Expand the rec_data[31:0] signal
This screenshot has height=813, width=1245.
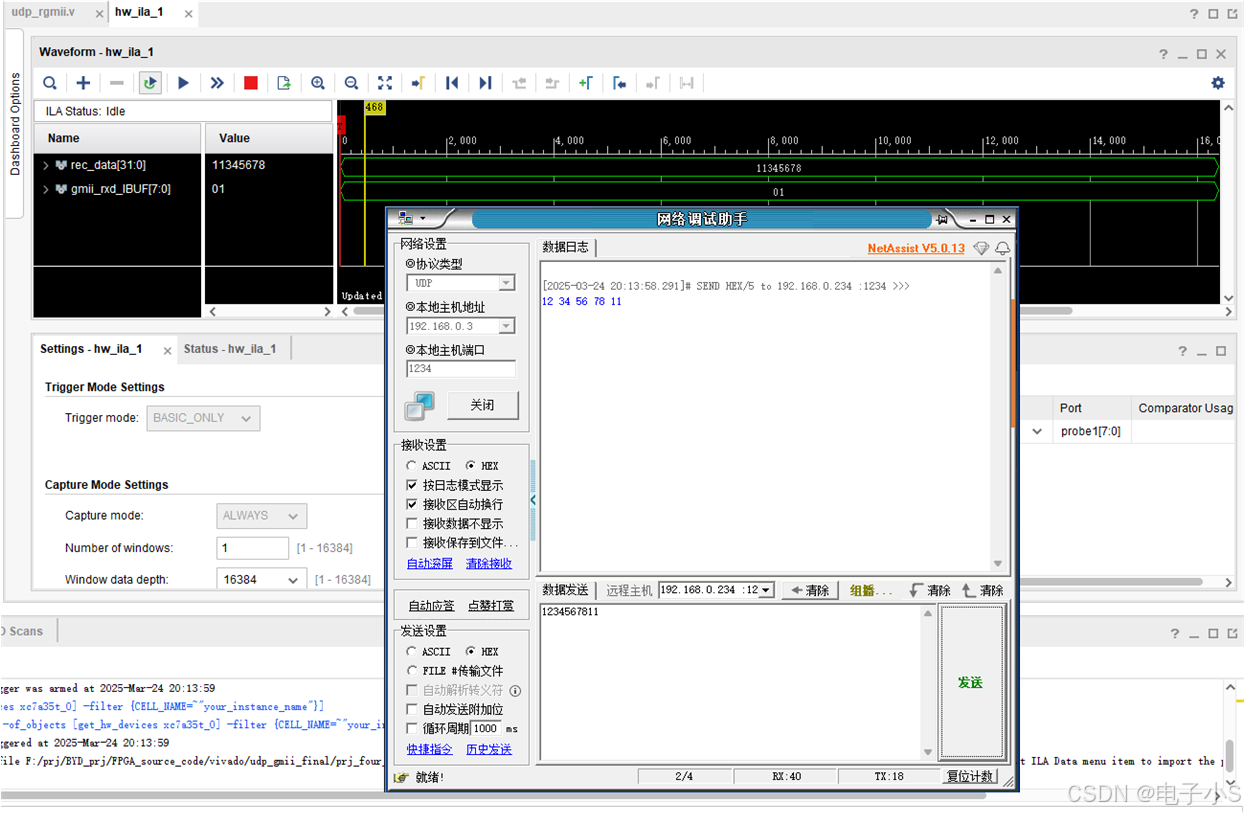tap(46, 165)
